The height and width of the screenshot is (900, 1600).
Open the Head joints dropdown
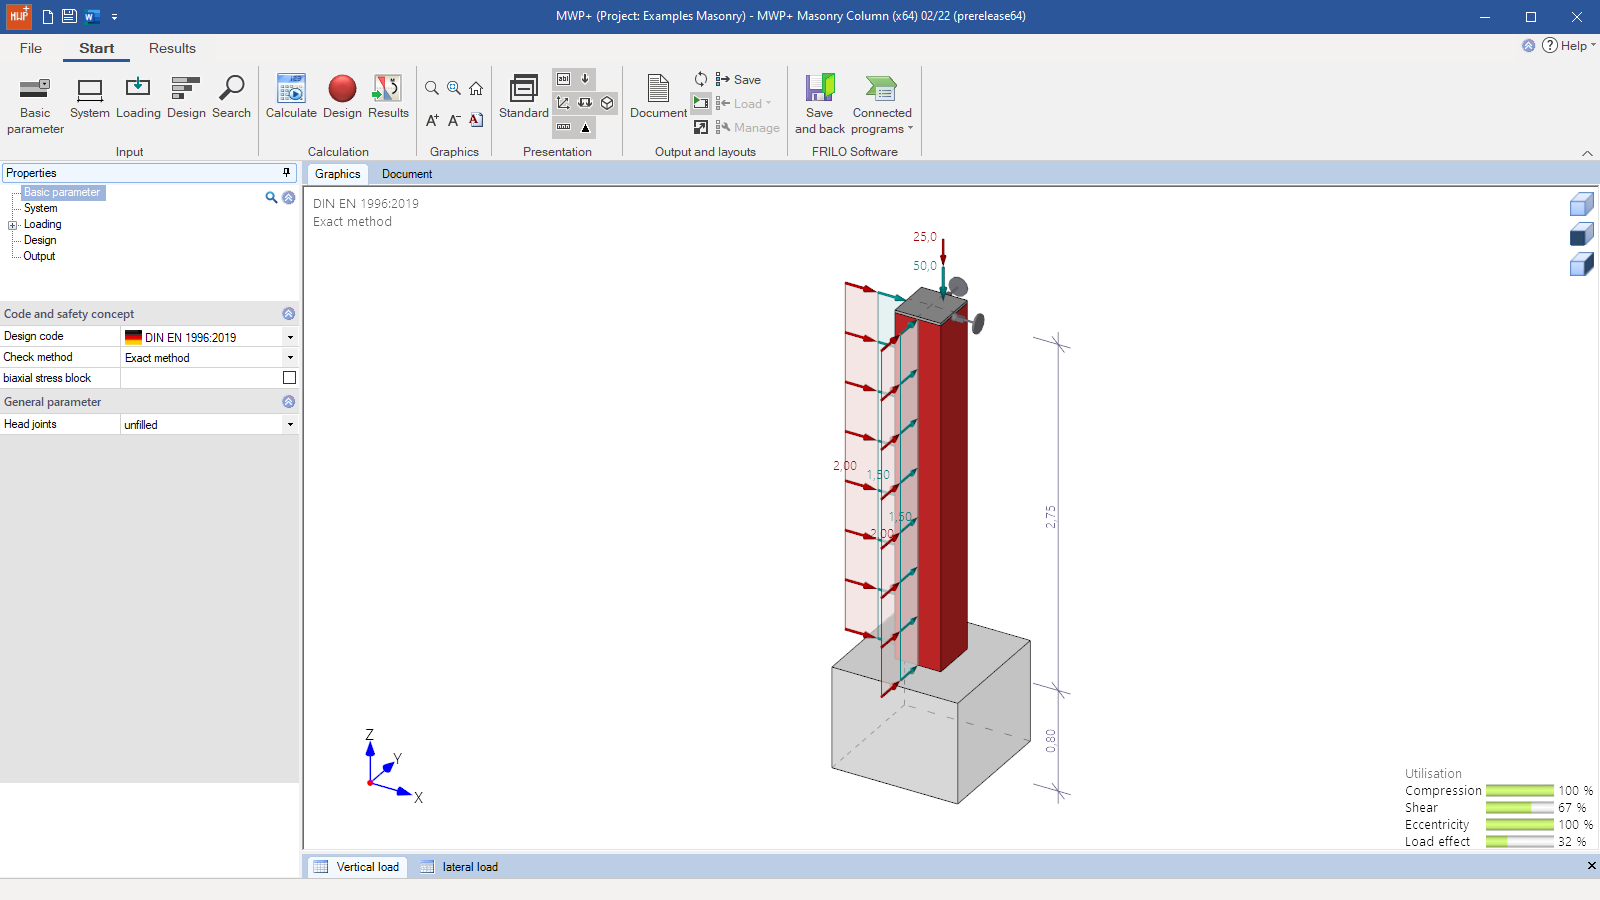[x=290, y=424]
